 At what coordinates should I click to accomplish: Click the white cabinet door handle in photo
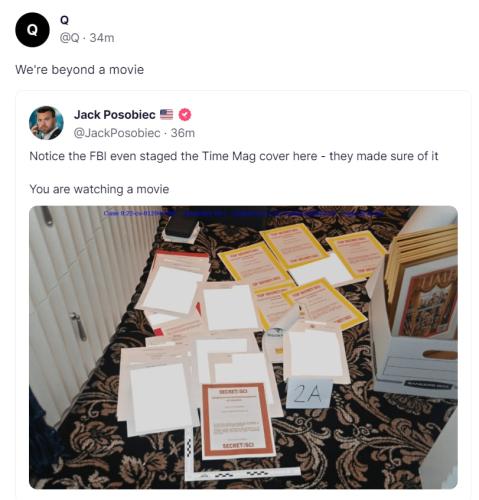click(x=78, y=326)
